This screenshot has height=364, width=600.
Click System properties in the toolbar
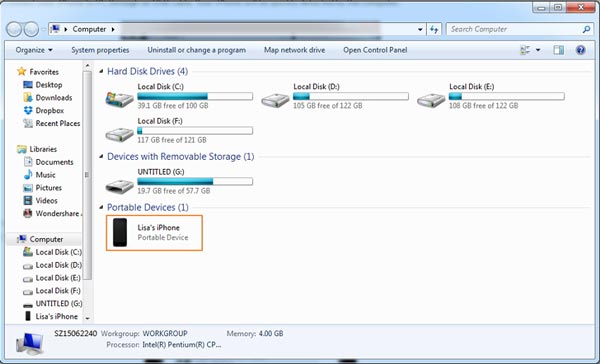[x=100, y=50]
